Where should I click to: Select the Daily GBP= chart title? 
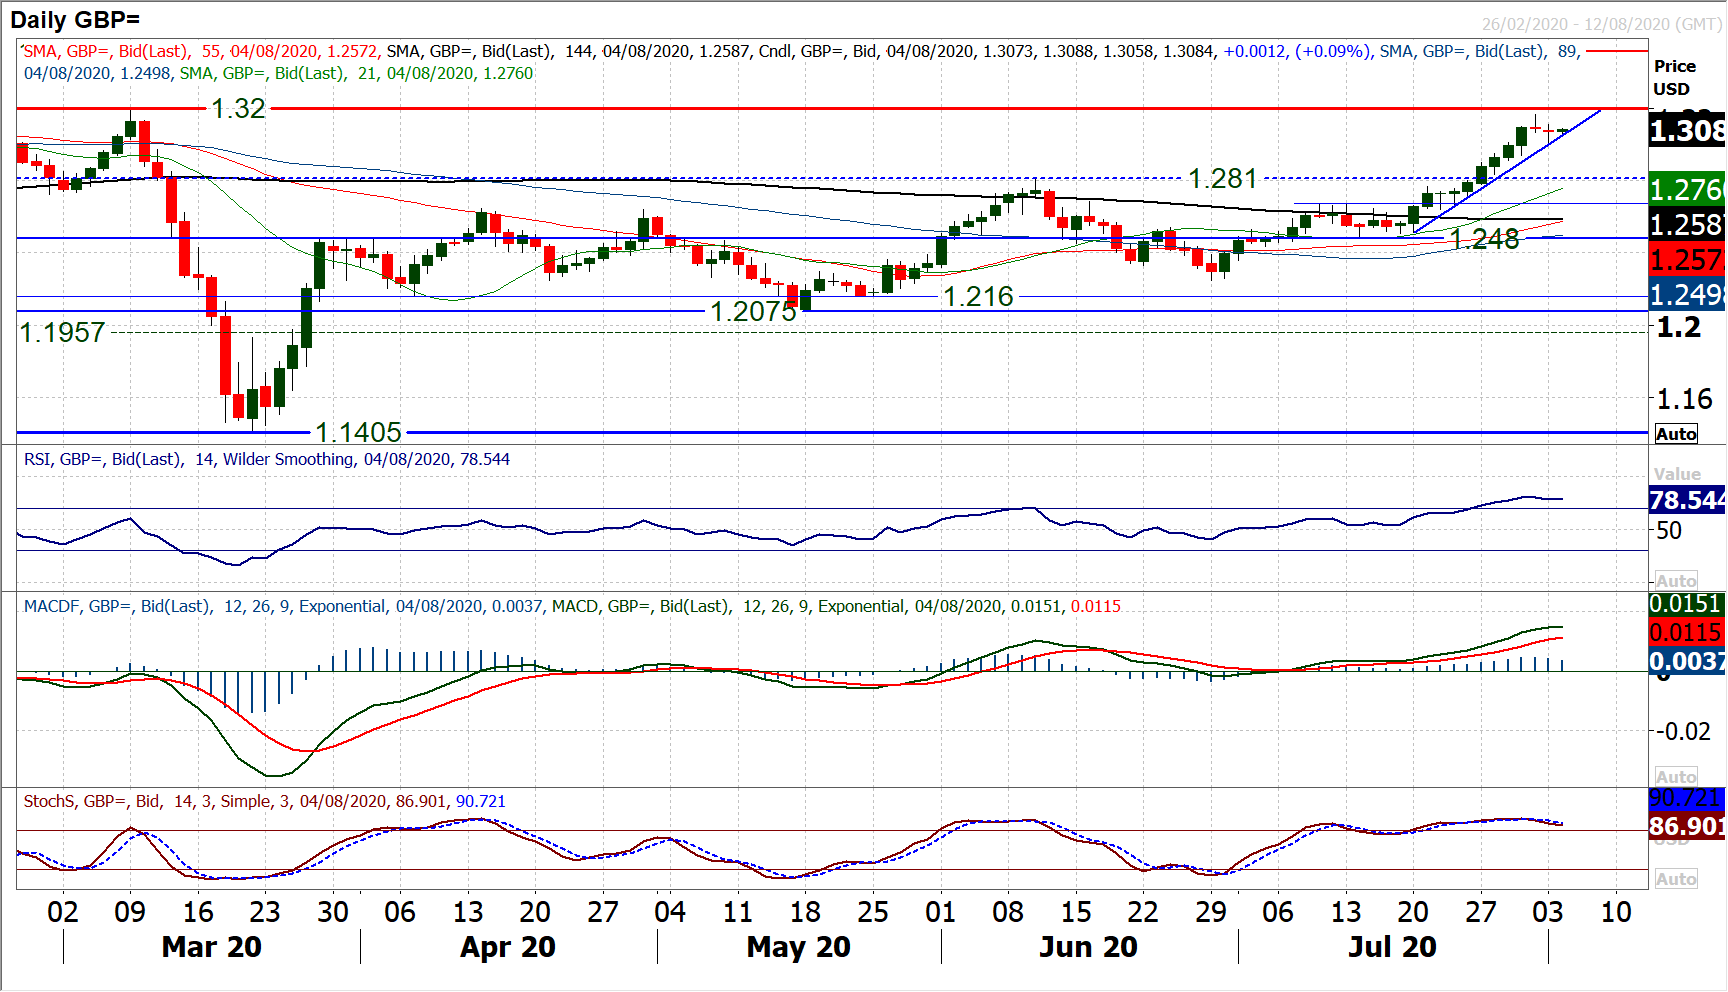click(x=75, y=19)
